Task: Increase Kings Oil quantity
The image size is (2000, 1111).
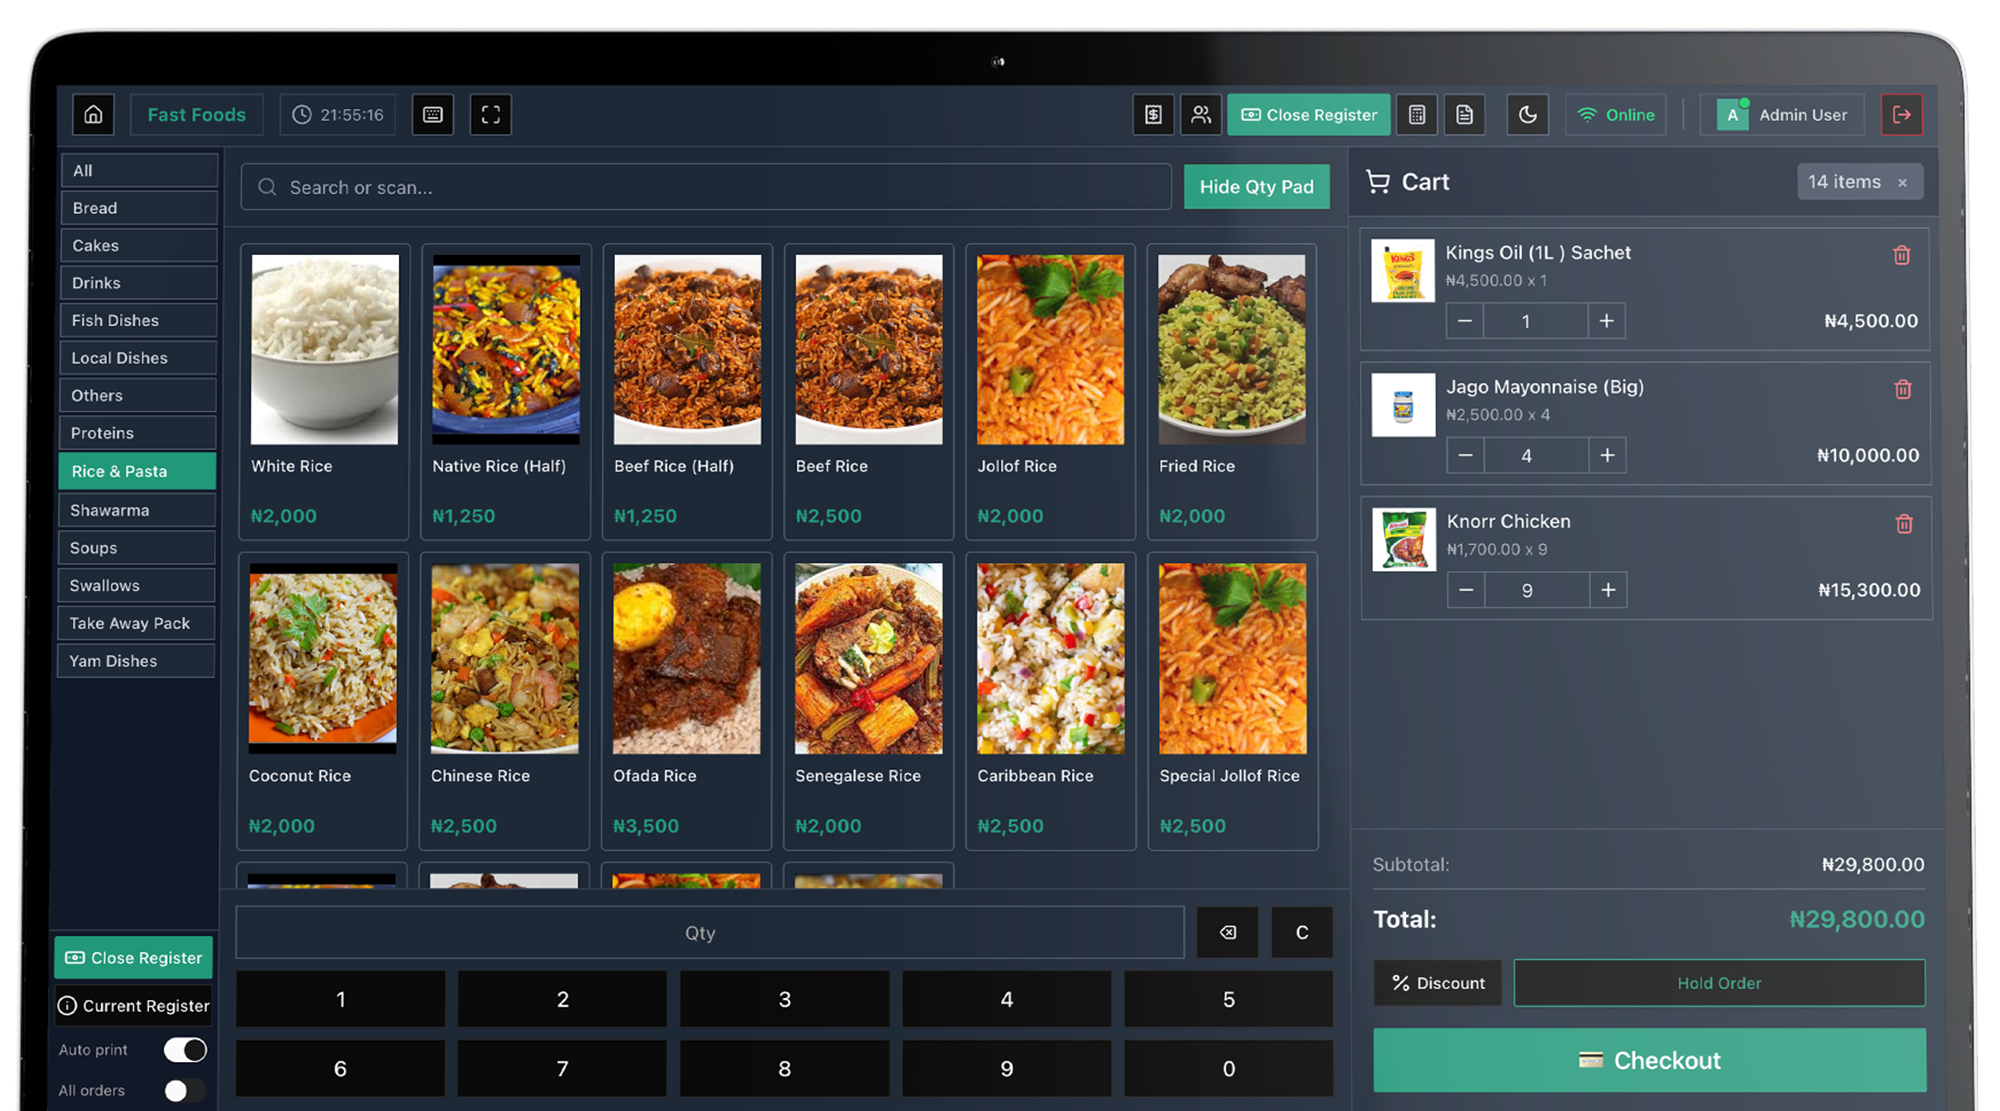Action: (1606, 321)
